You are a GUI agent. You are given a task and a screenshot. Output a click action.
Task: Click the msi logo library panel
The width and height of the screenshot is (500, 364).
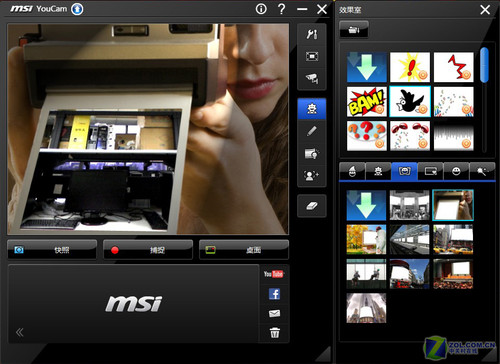133,304
